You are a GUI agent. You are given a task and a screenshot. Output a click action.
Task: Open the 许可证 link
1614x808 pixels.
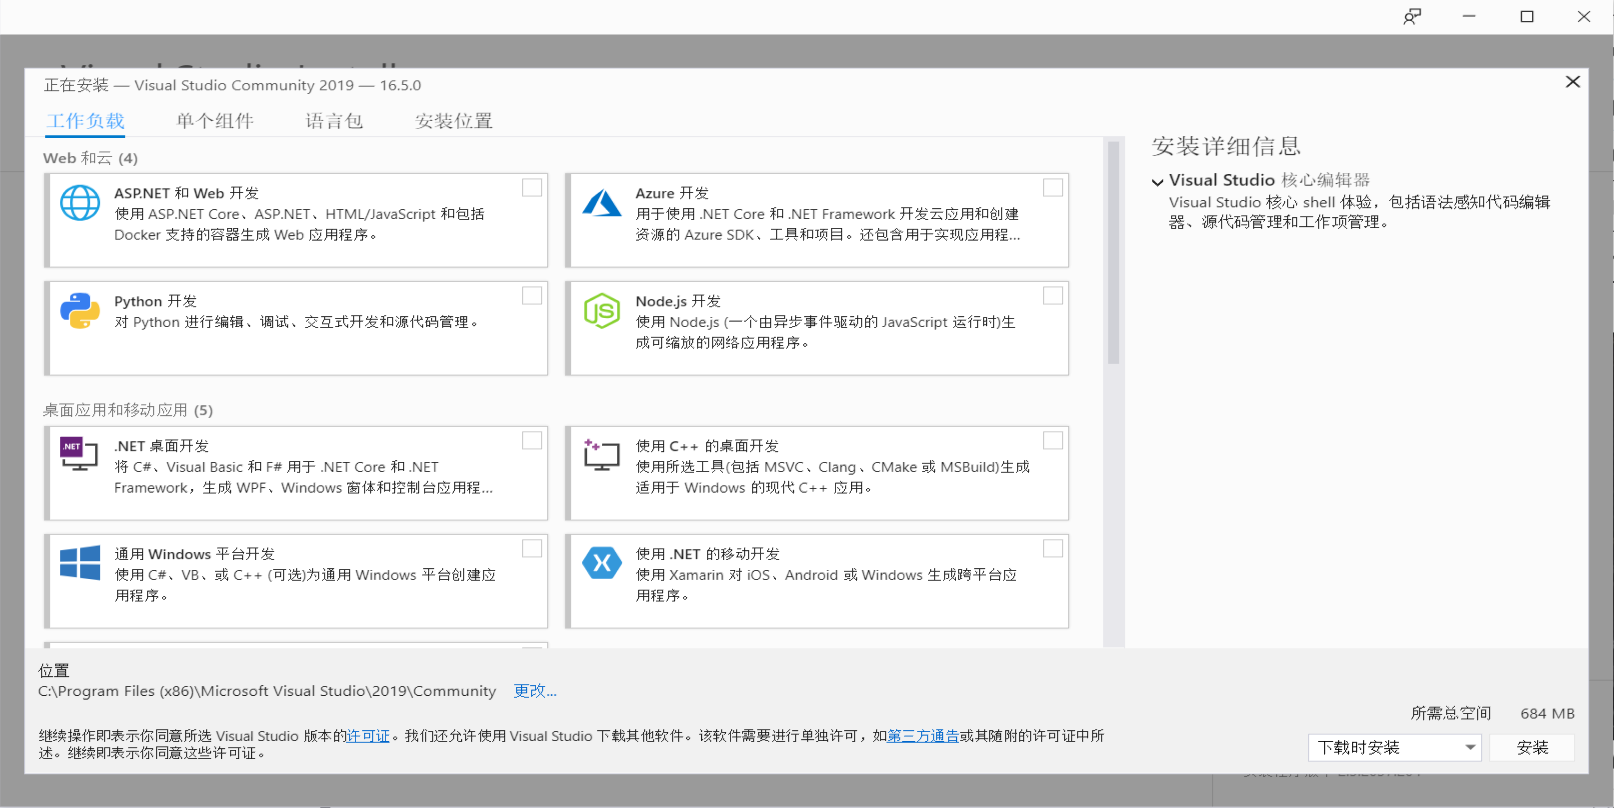368,736
